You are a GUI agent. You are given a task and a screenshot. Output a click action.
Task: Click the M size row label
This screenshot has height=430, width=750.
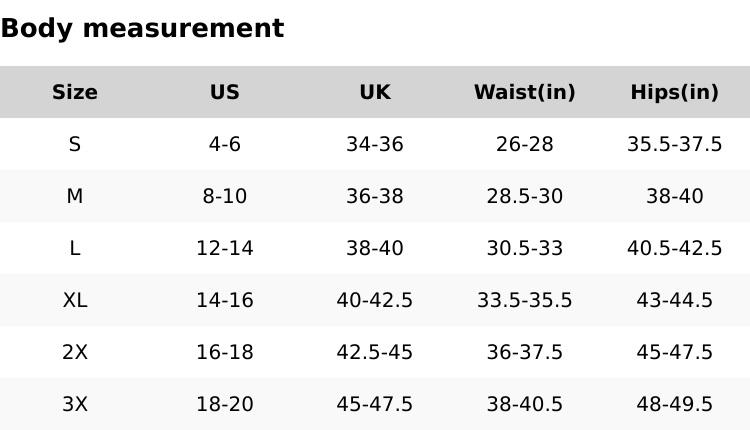75,197
